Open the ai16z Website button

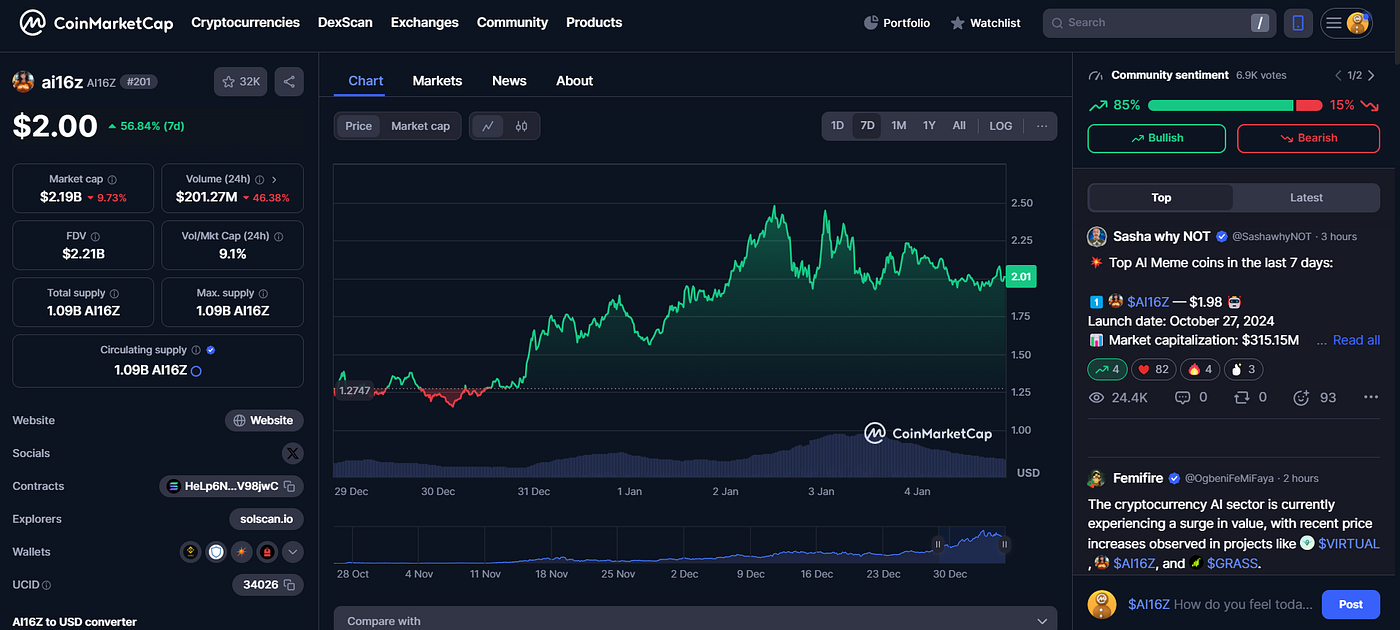264,420
